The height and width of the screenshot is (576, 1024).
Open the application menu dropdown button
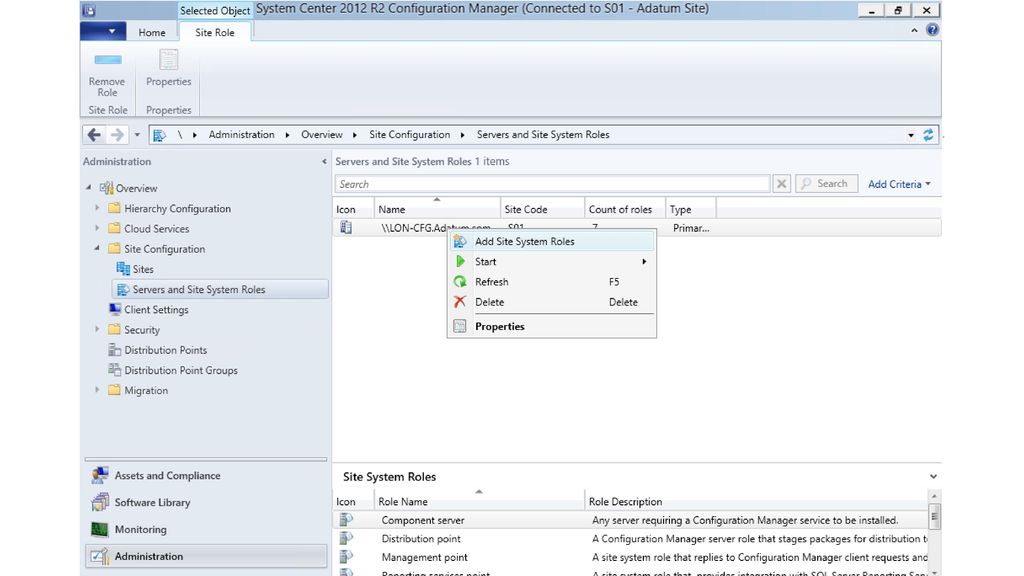tap(103, 31)
